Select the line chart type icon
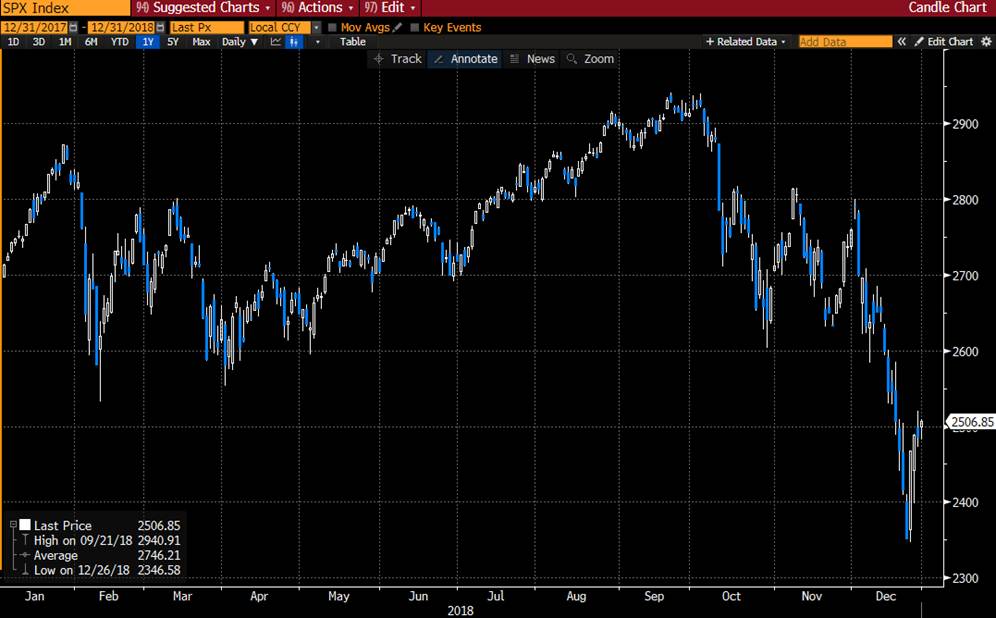Image resolution: width=996 pixels, height=618 pixels. click(x=275, y=42)
